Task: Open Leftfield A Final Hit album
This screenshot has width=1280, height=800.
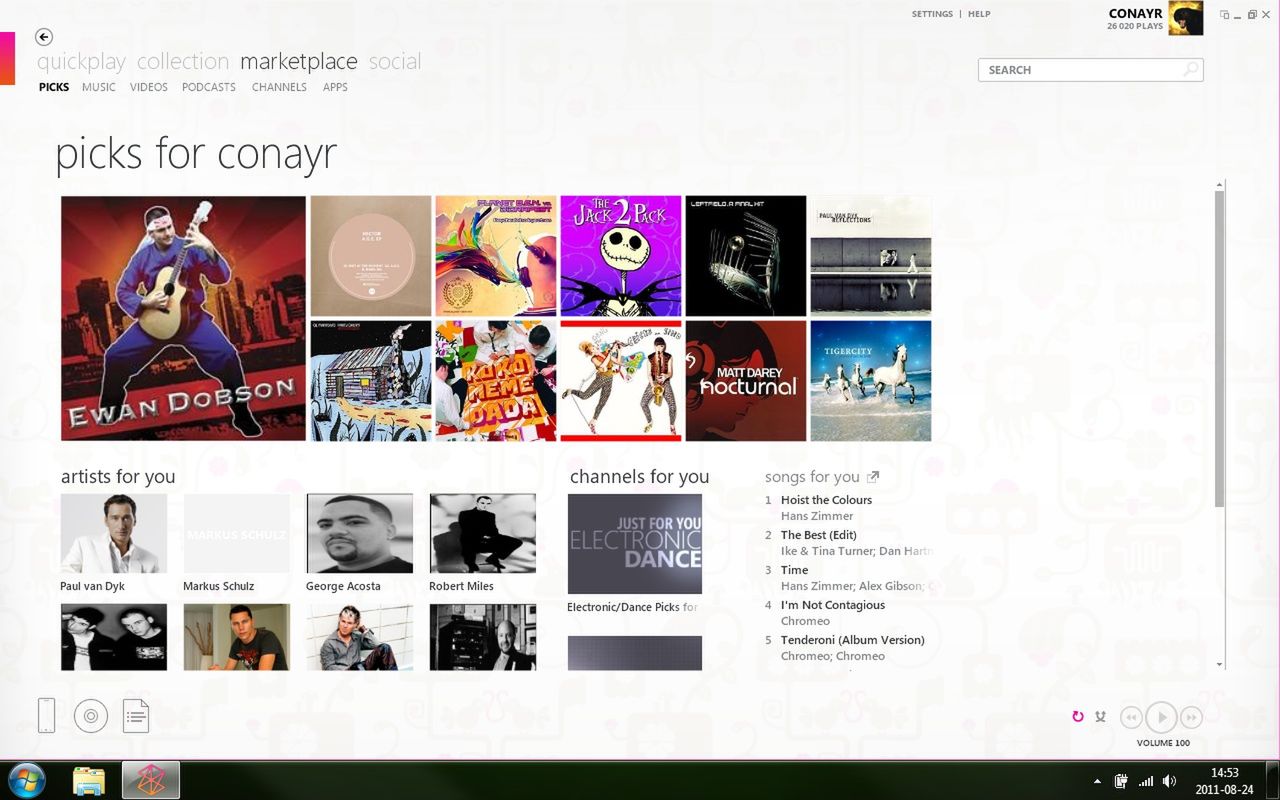Action: click(746, 256)
